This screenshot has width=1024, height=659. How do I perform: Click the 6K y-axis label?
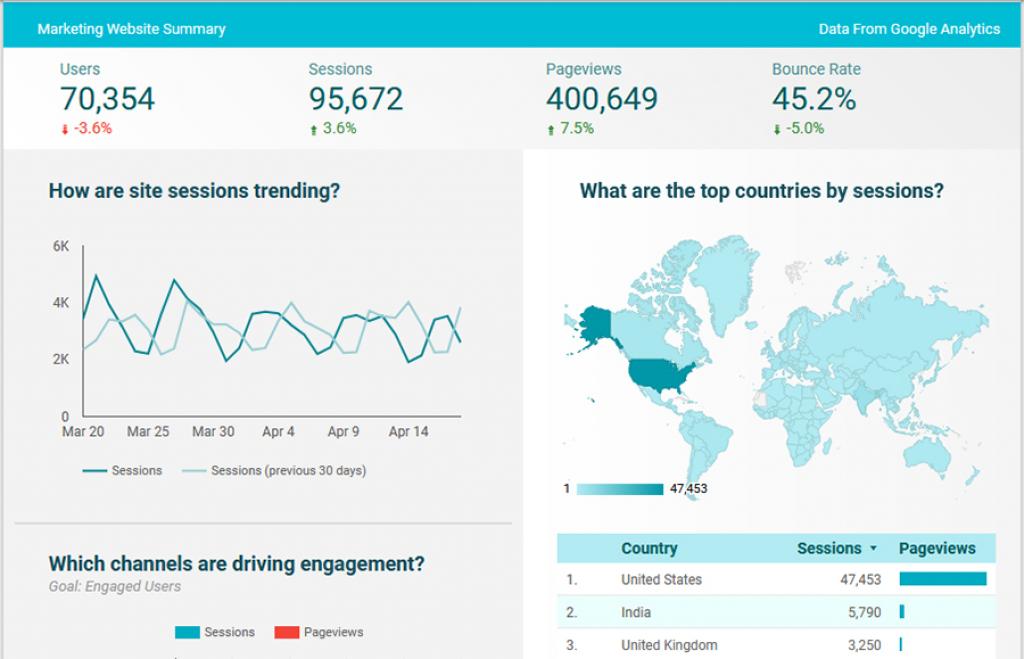(x=61, y=246)
